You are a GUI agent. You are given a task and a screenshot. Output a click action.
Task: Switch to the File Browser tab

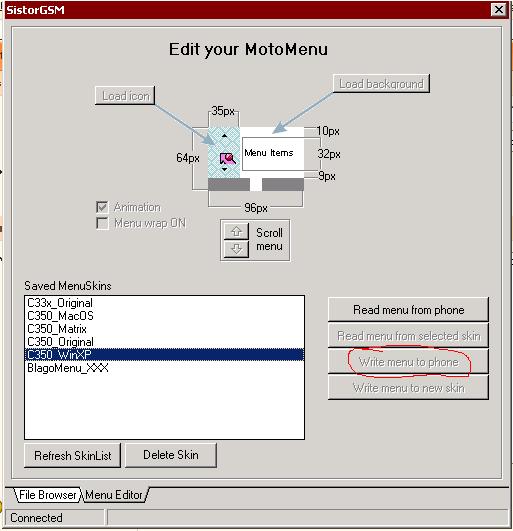pyautogui.click(x=47, y=495)
